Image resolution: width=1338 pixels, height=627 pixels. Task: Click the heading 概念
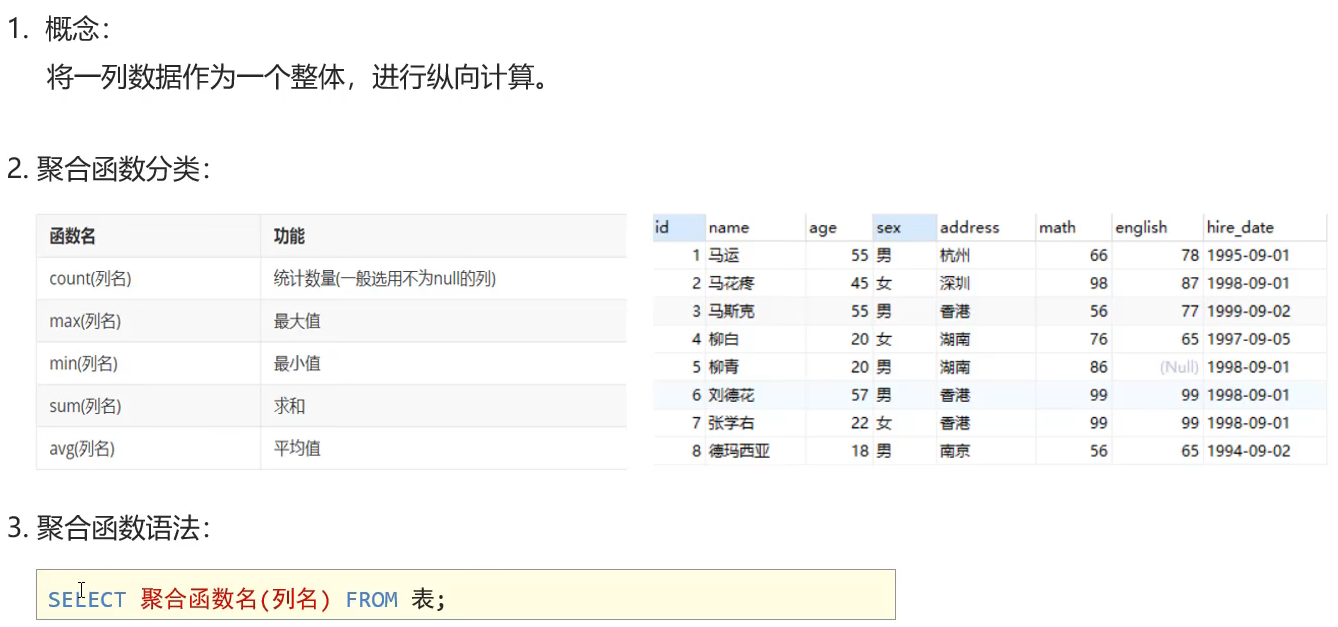77,30
